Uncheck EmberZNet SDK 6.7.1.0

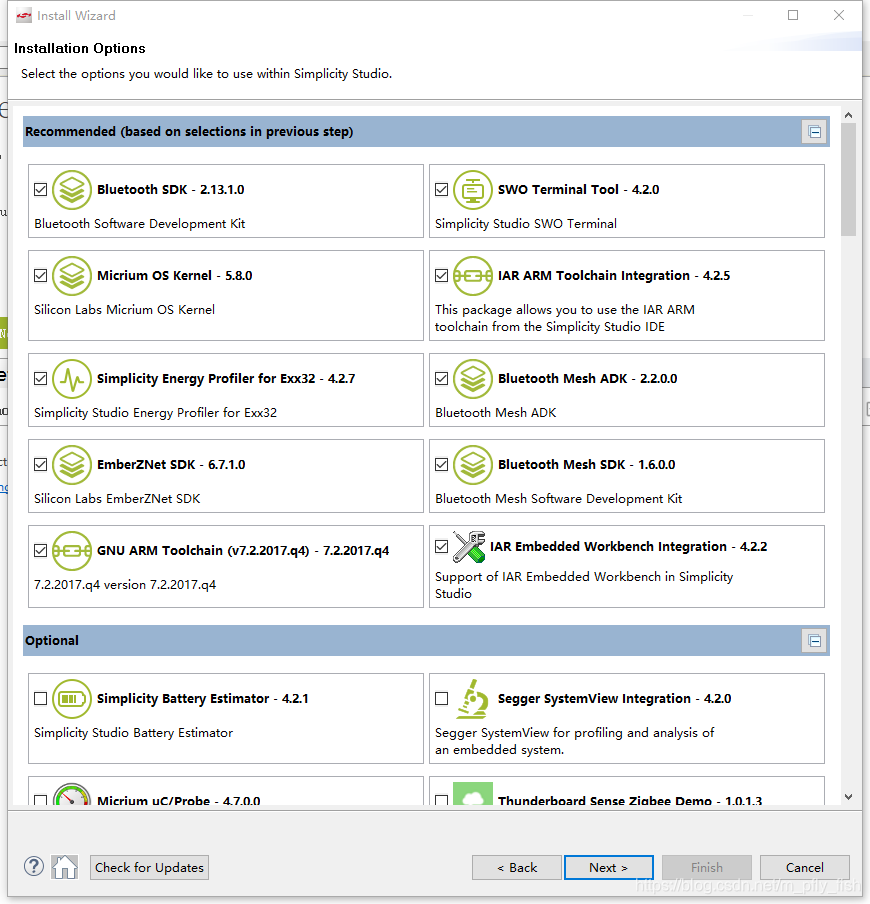40,465
